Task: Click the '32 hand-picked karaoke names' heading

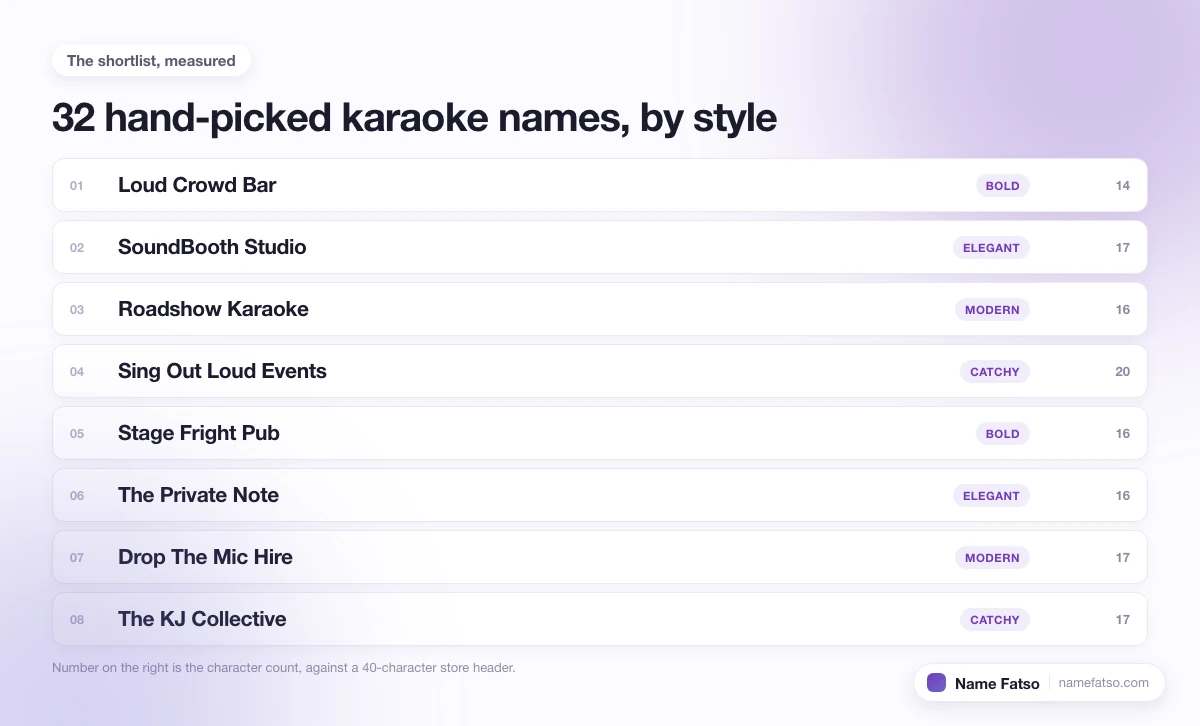Action: pyautogui.click(x=414, y=118)
